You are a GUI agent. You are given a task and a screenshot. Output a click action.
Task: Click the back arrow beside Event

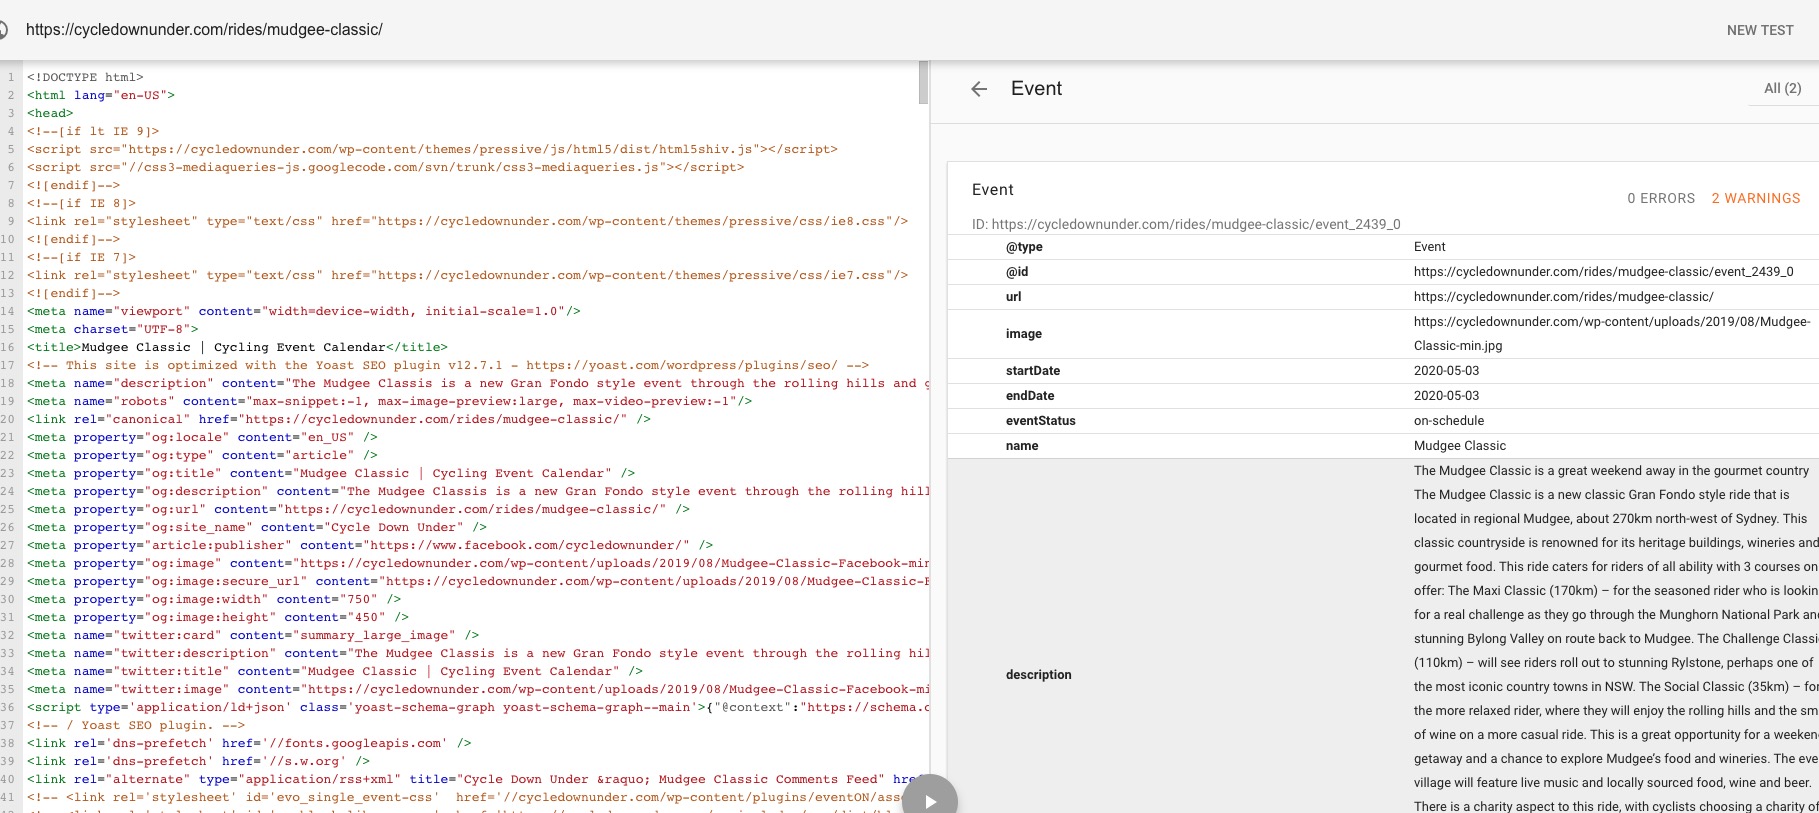979,89
